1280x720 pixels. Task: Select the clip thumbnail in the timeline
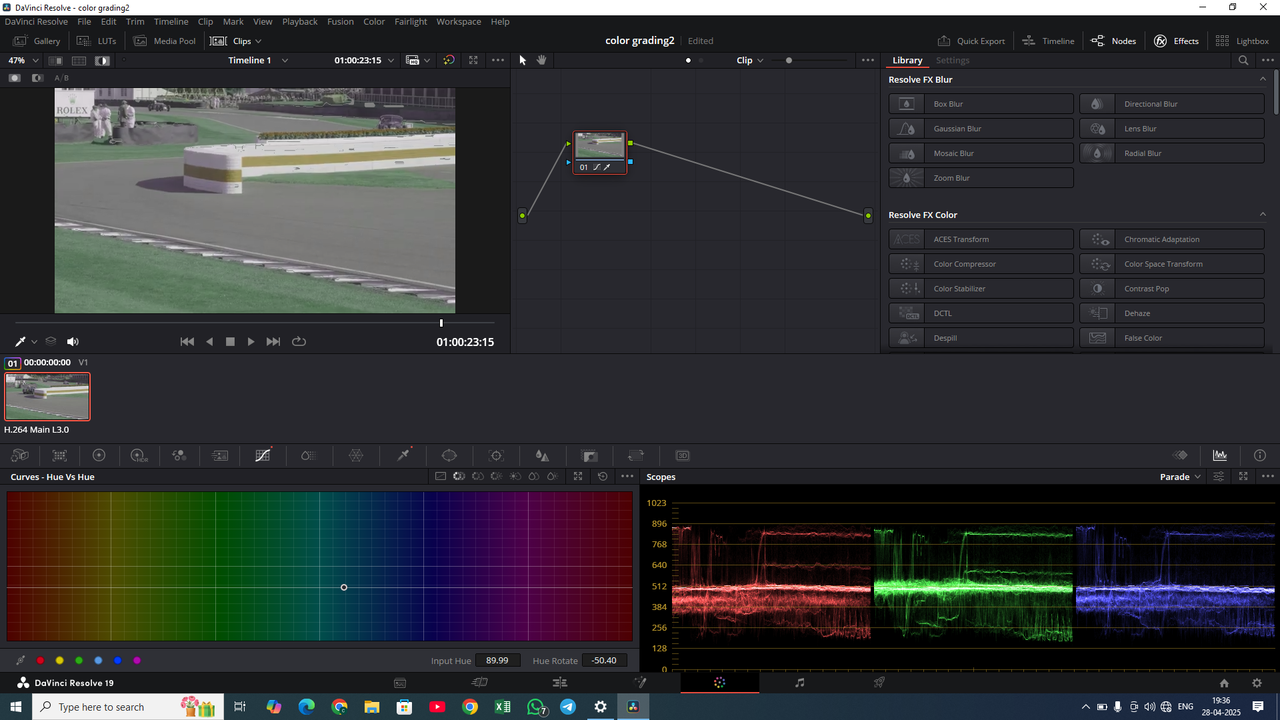click(x=46, y=396)
